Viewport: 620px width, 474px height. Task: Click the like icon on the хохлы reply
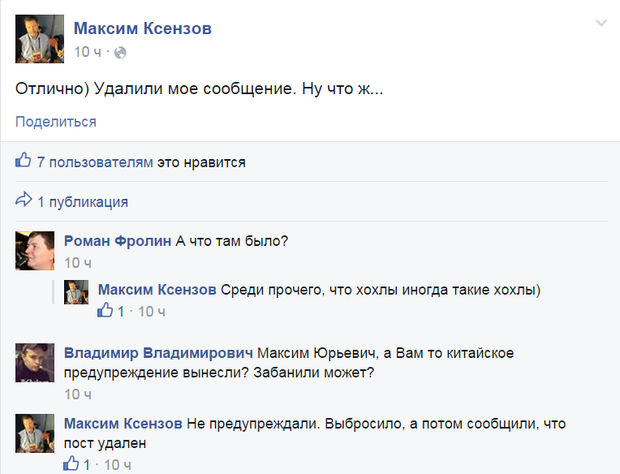[104, 311]
